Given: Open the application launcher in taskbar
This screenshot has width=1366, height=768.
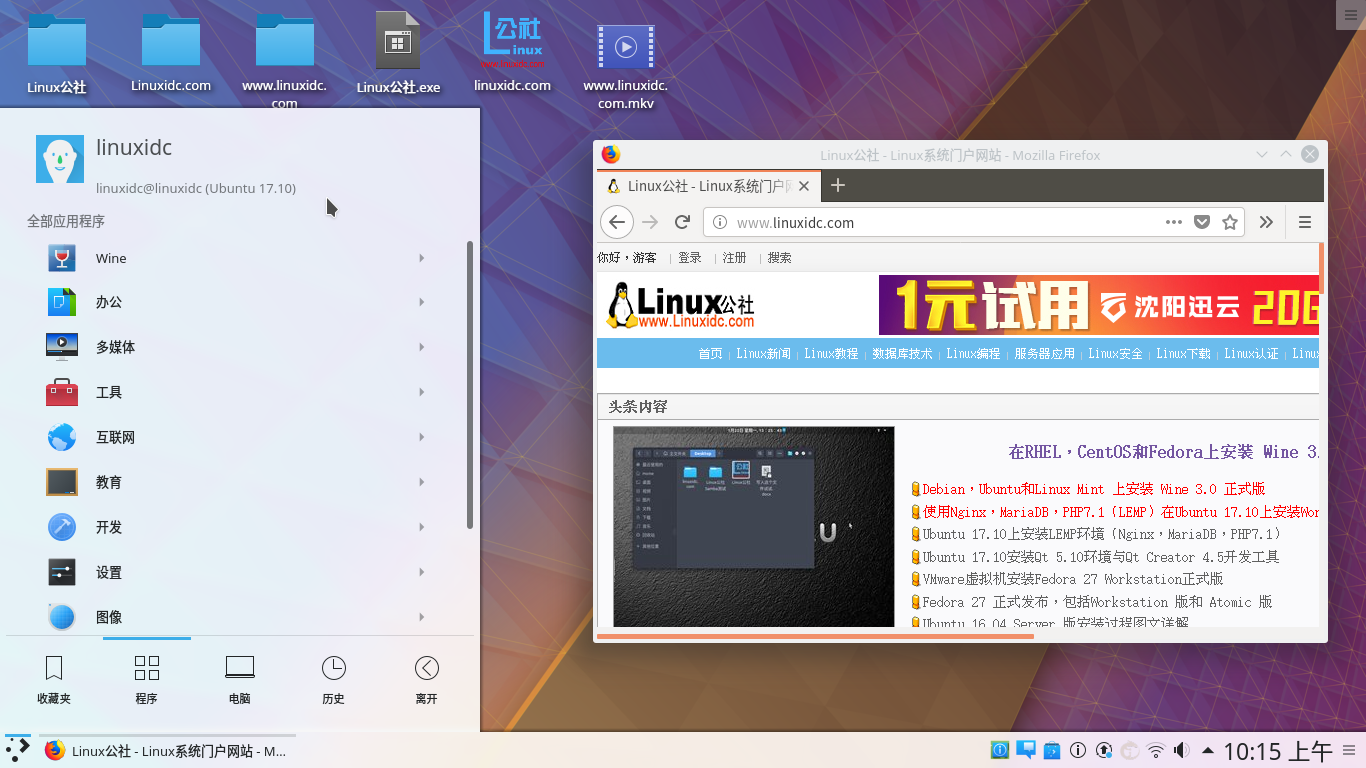Looking at the screenshot, I should click(x=17, y=750).
